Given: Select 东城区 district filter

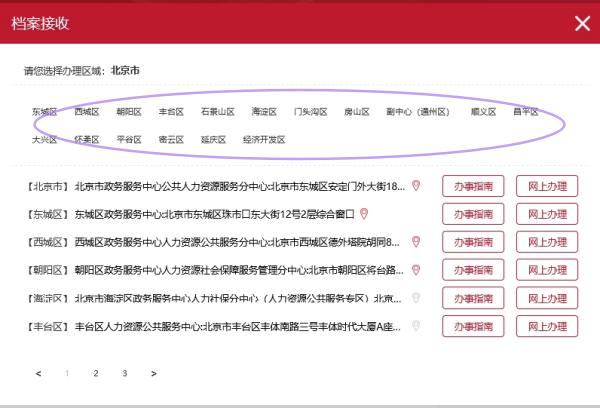Looking at the screenshot, I should click(44, 112).
